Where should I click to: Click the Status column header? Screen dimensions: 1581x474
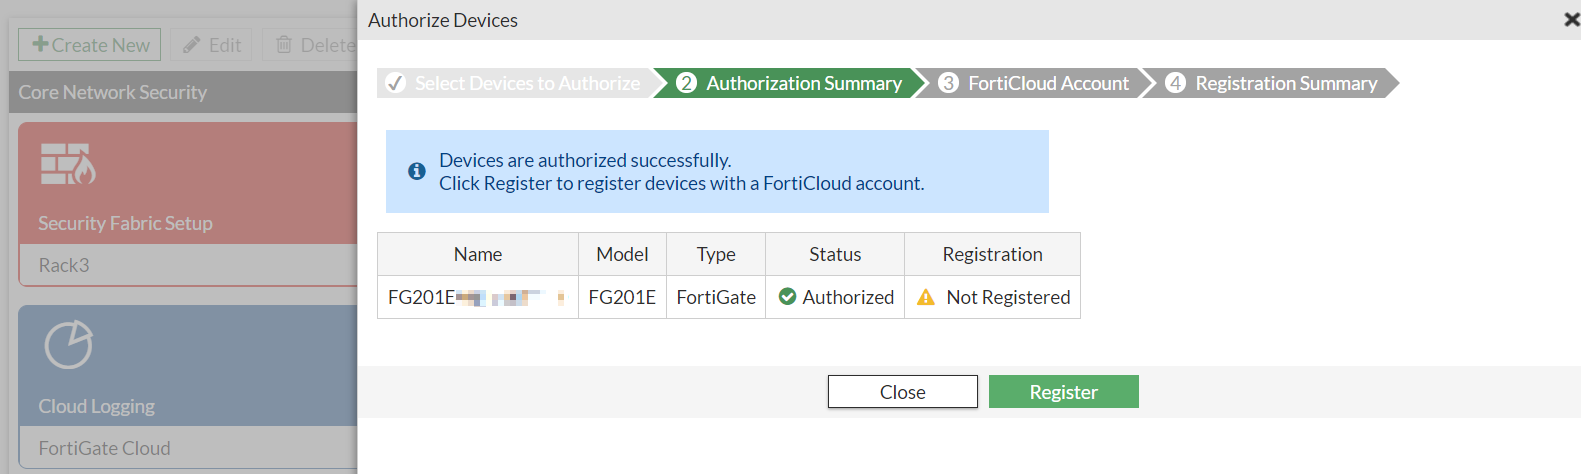tap(835, 254)
